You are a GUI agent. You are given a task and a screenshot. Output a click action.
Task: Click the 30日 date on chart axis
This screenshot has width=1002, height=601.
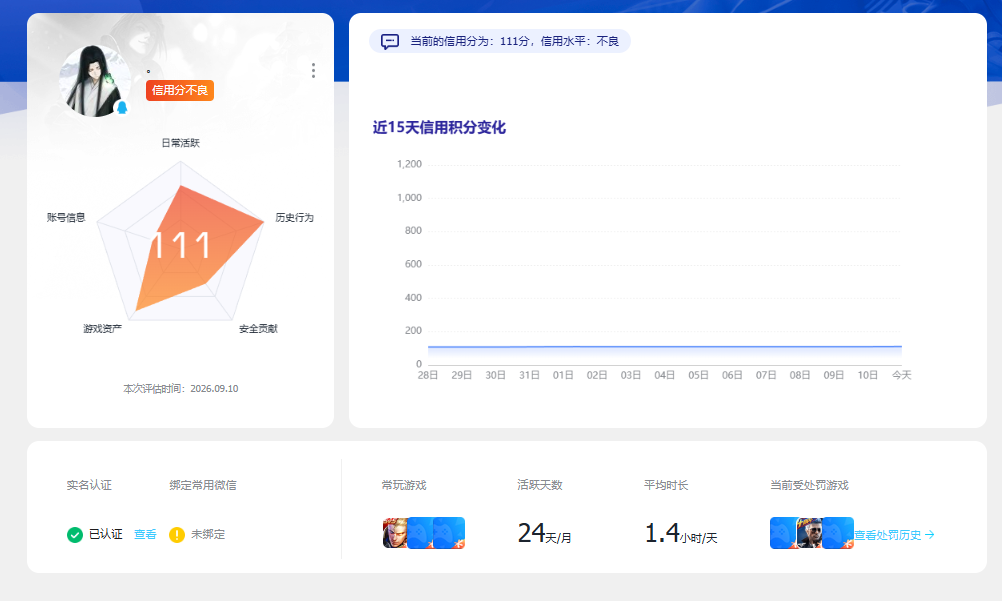point(495,375)
